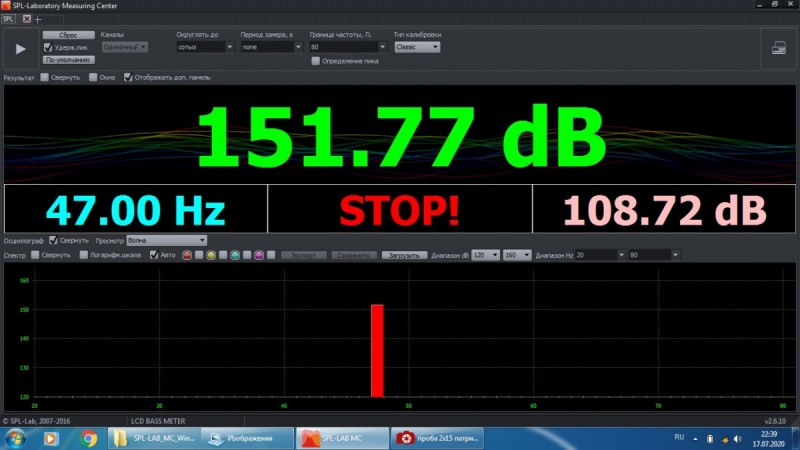
Task: Uncheck Отображать доп. панель checkbox
Action: [128, 78]
